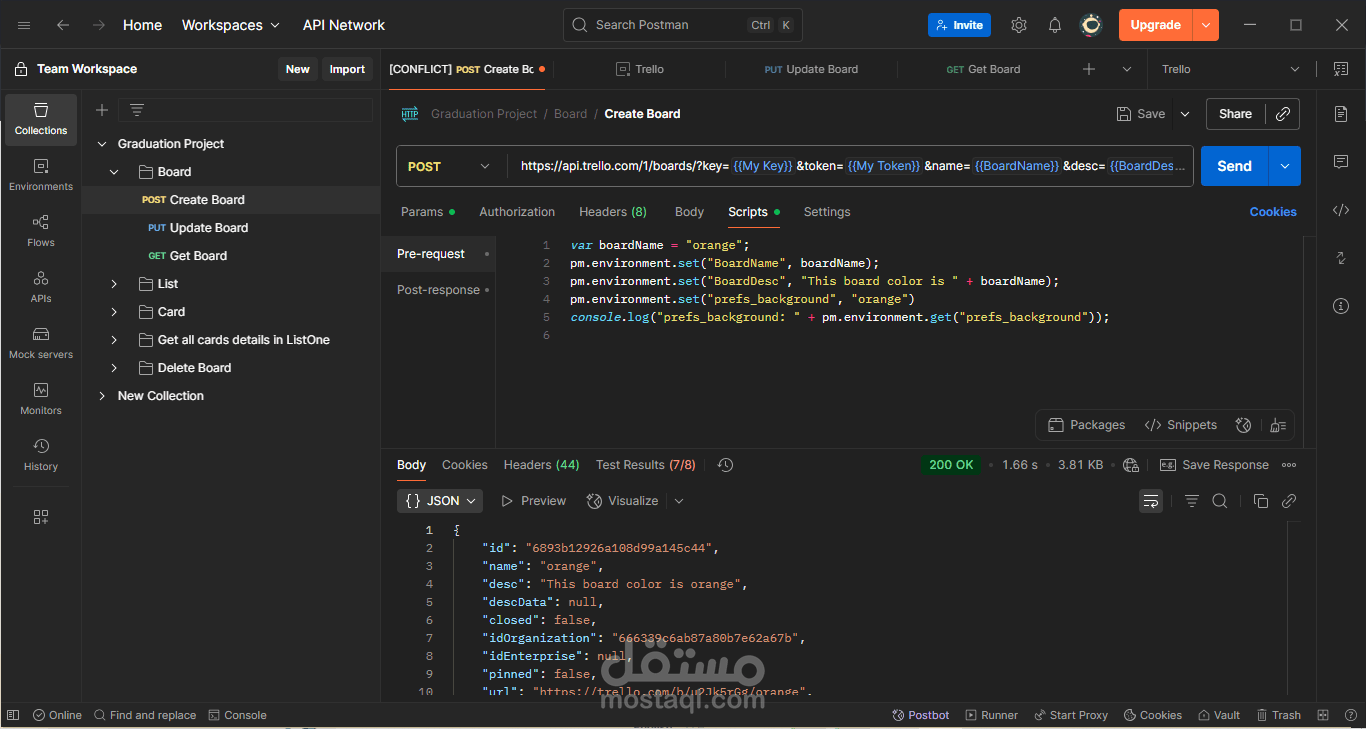Switch to the Post-response script tab
The image size is (1366, 729).
coord(438,290)
